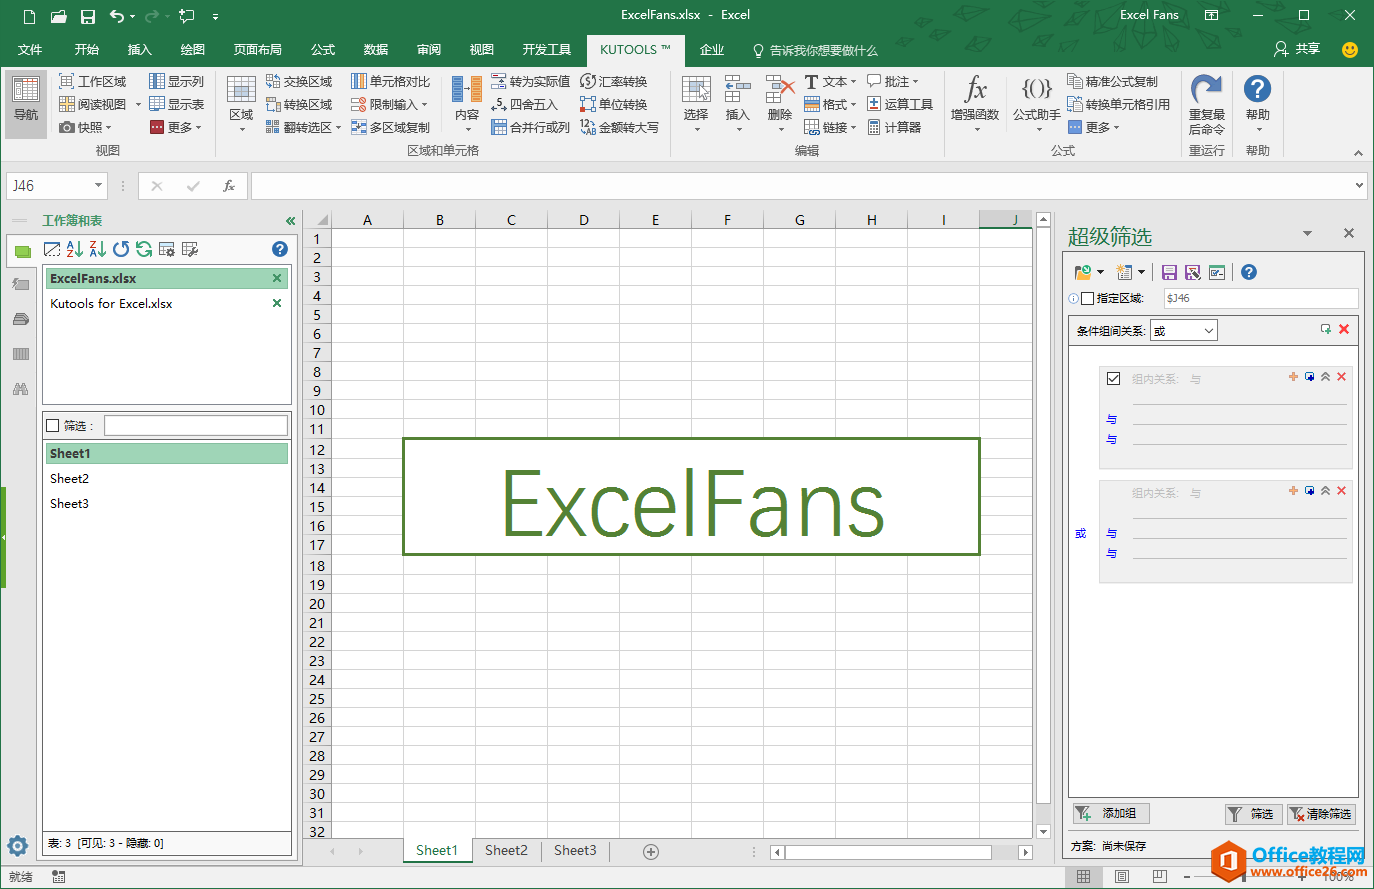The height and width of the screenshot is (889, 1374).
Task: Uncheck the first filter group checkbox
Action: click(1113, 379)
